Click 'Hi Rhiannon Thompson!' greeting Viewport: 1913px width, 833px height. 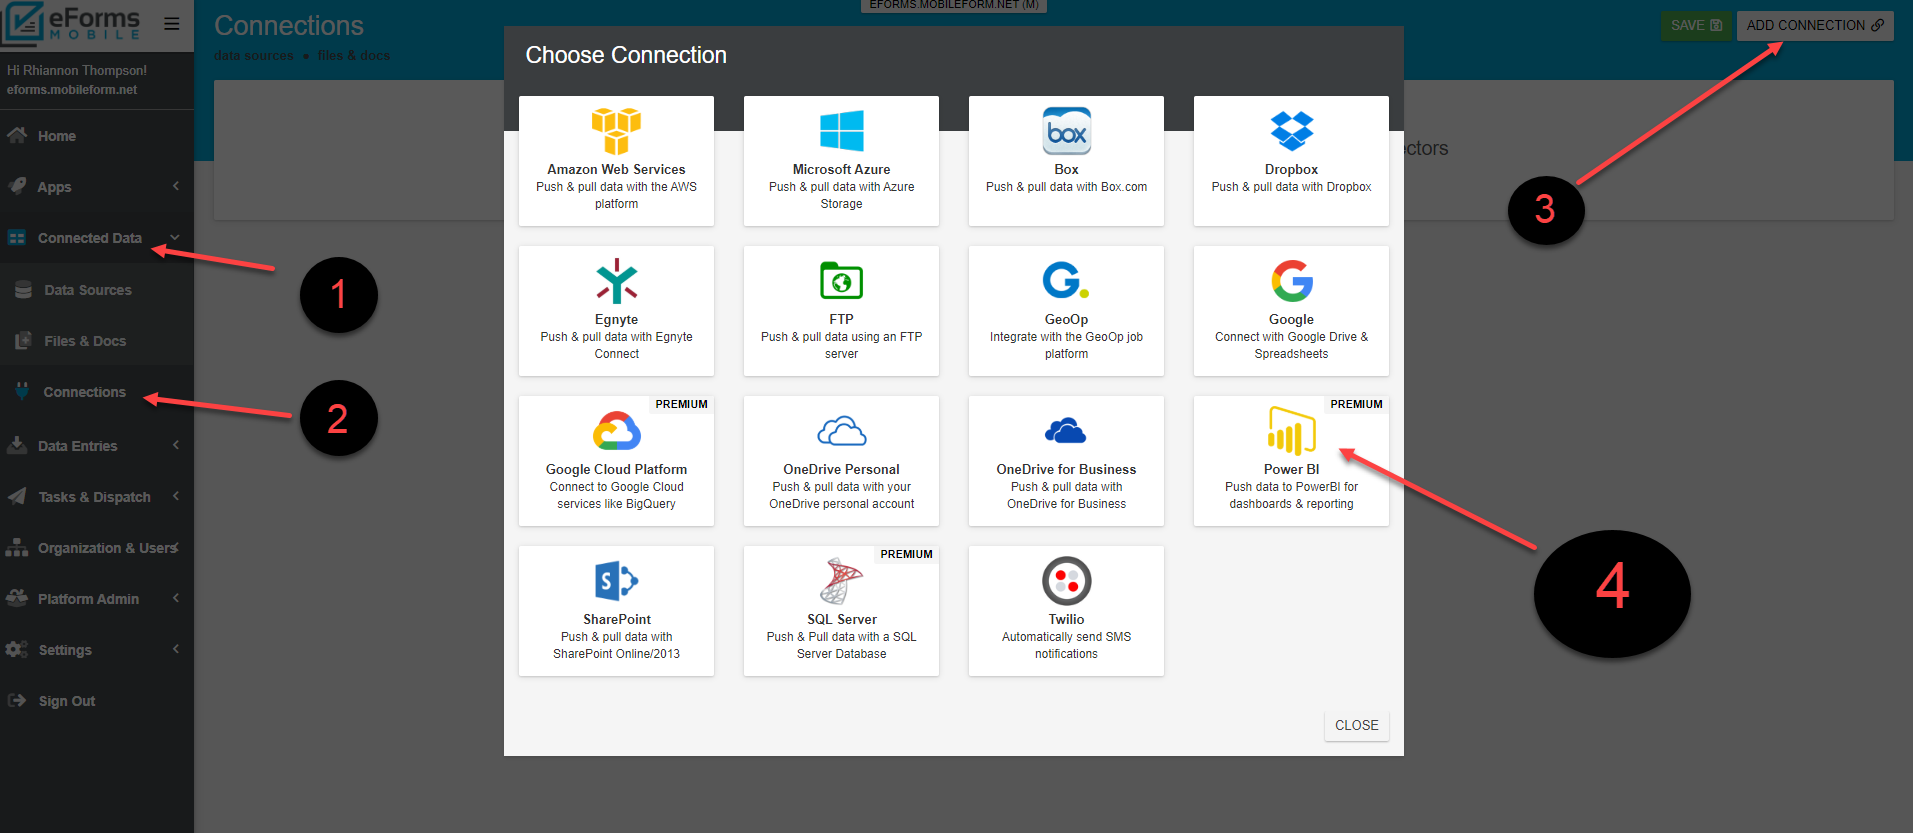tap(77, 70)
